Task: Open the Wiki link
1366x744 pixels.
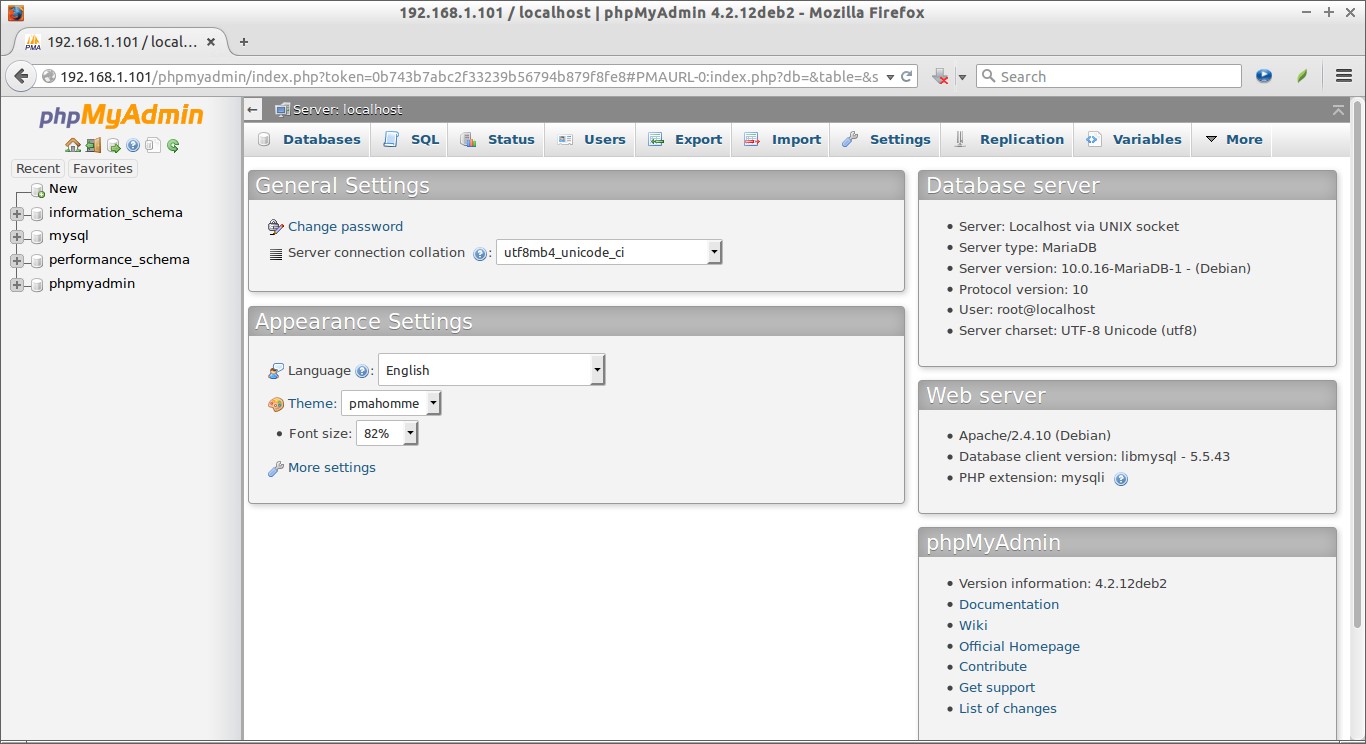Action: pos(973,626)
